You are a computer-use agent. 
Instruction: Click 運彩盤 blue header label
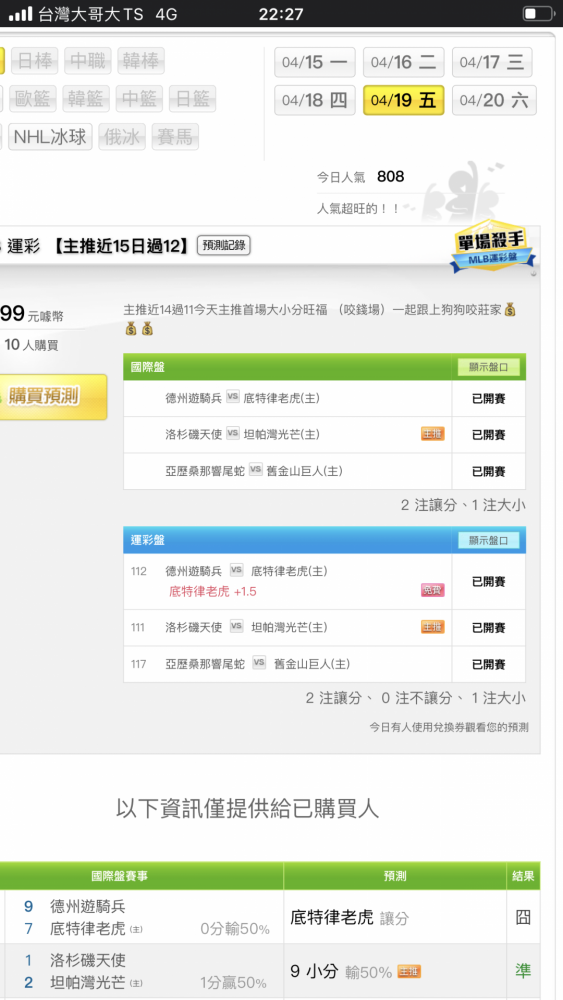click(147, 540)
